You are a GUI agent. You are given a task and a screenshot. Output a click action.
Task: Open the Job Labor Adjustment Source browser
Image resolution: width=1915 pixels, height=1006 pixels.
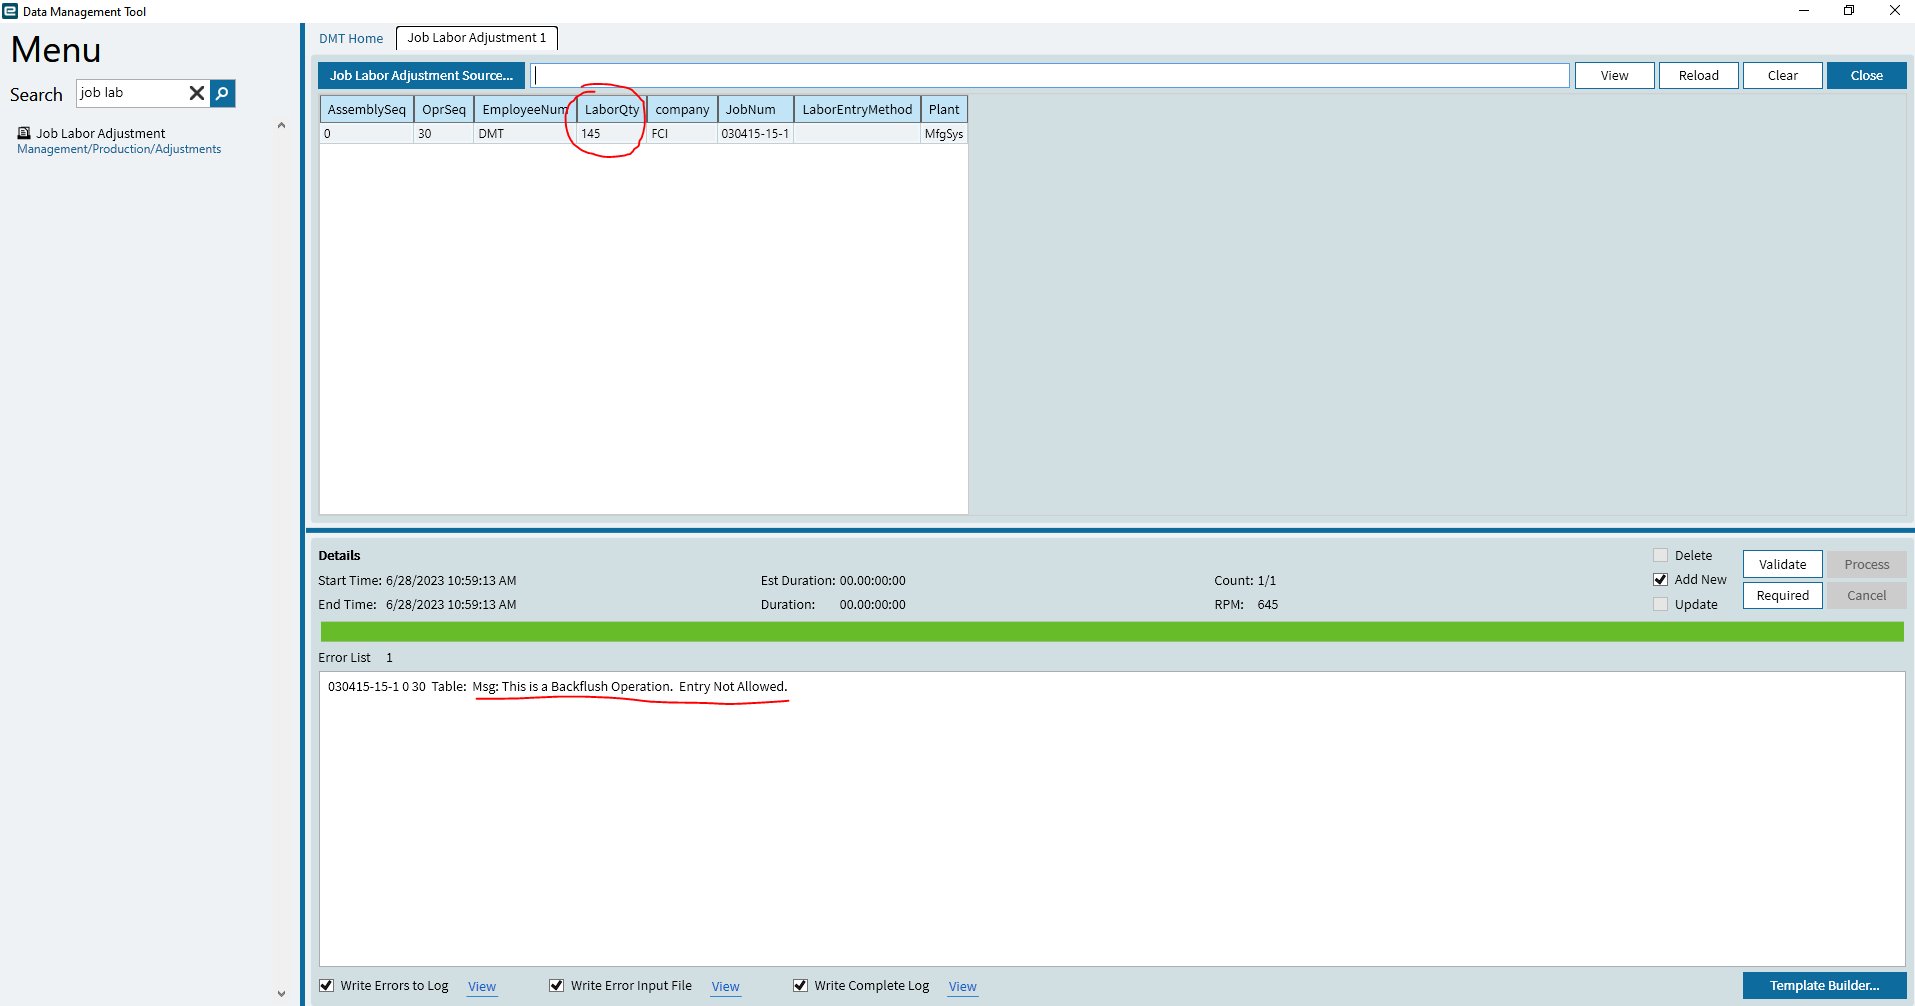click(x=421, y=75)
